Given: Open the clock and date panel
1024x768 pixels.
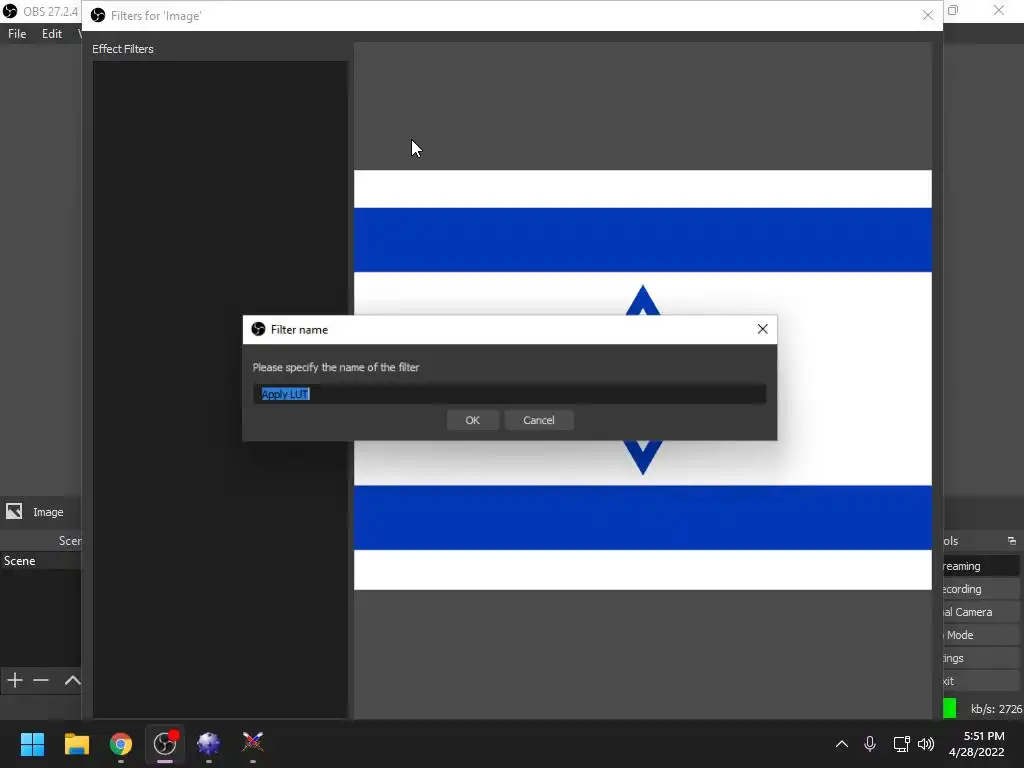Looking at the screenshot, I should click(x=977, y=744).
